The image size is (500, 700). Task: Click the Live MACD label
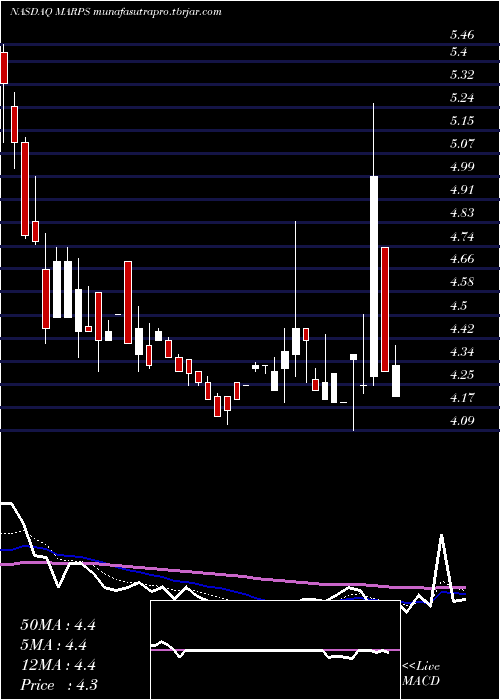pos(421,674)
